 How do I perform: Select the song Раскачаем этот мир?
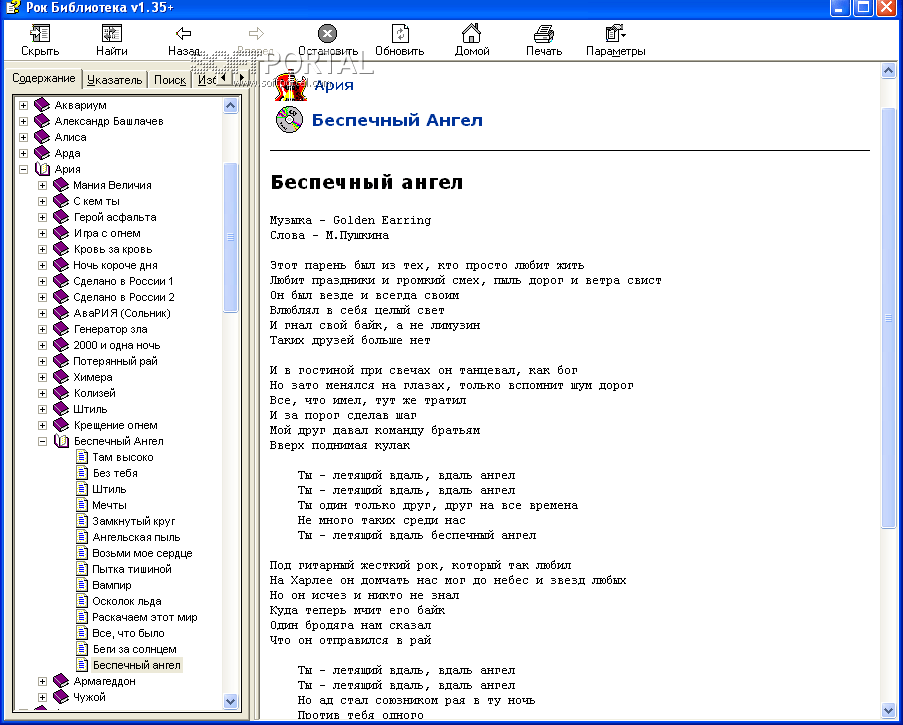tap(145, 617)
